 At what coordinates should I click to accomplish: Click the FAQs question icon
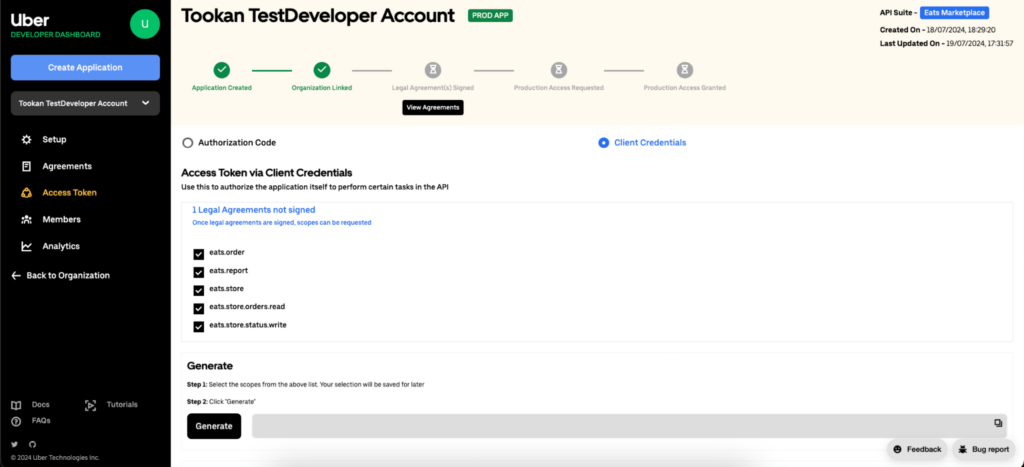point(16,421)
